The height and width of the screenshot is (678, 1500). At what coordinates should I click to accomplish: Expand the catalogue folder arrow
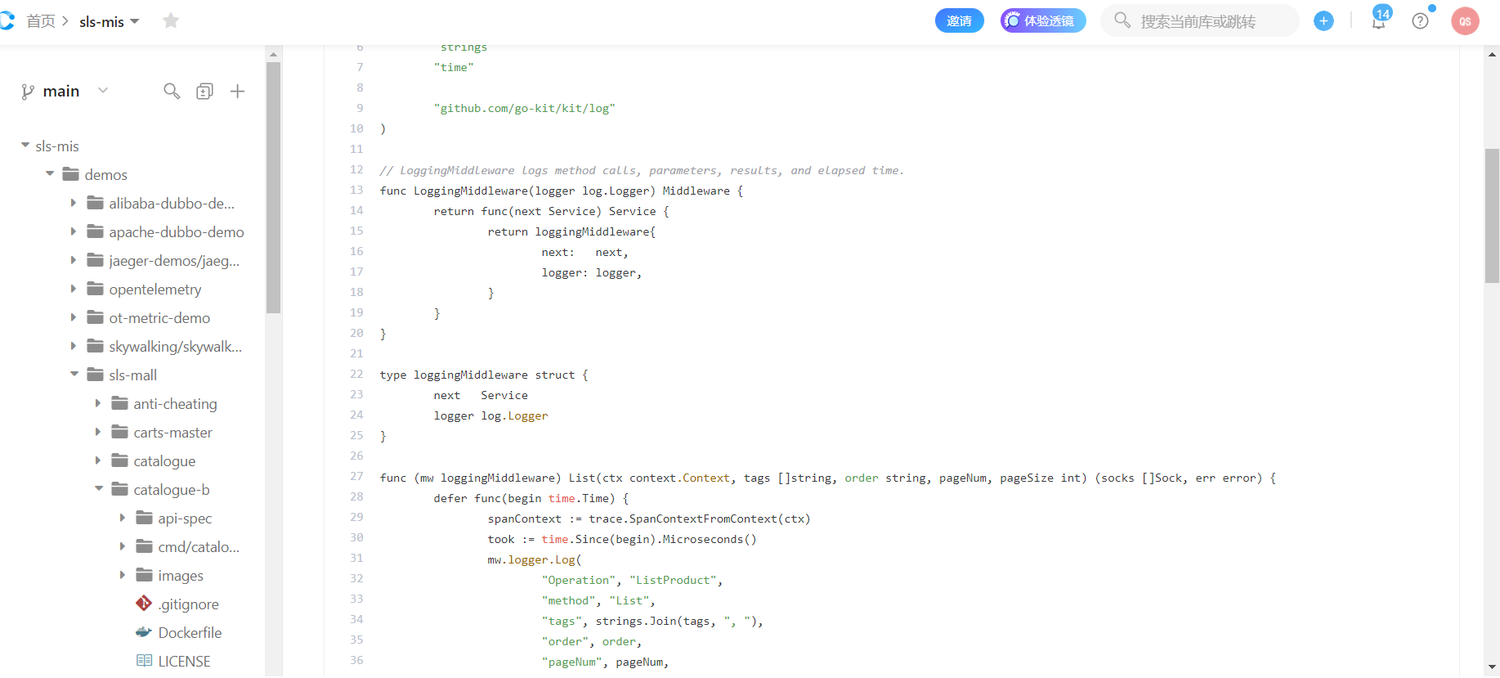point(98,461)
